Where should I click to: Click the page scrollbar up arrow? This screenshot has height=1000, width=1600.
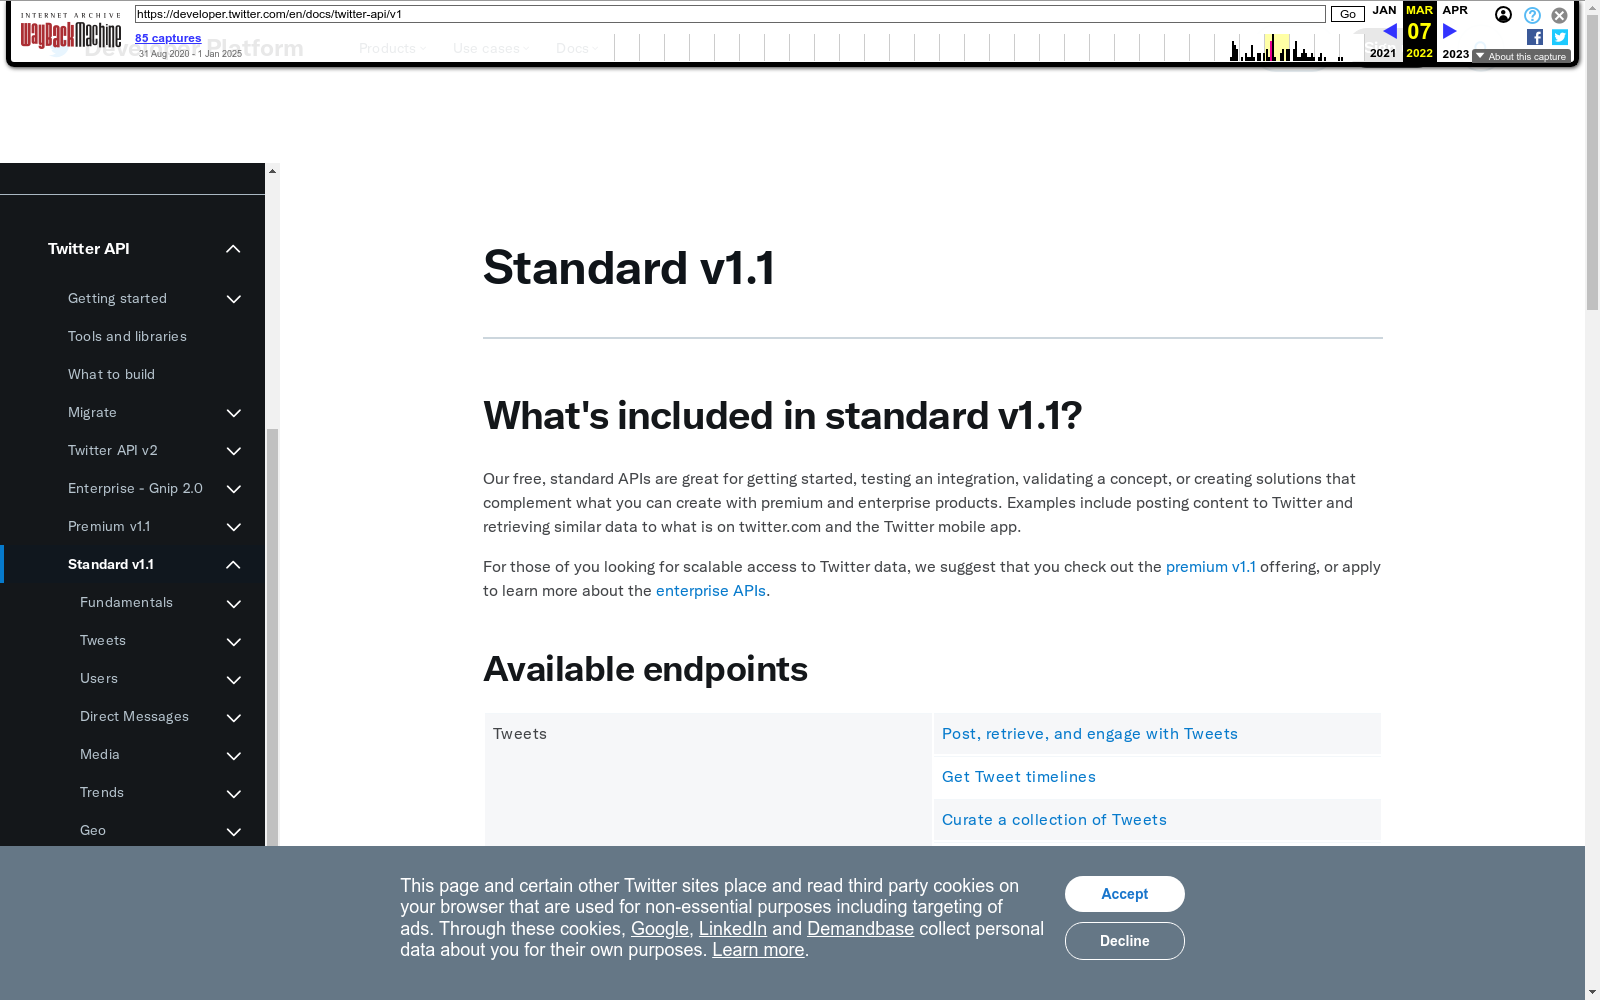coord(1592,7)
